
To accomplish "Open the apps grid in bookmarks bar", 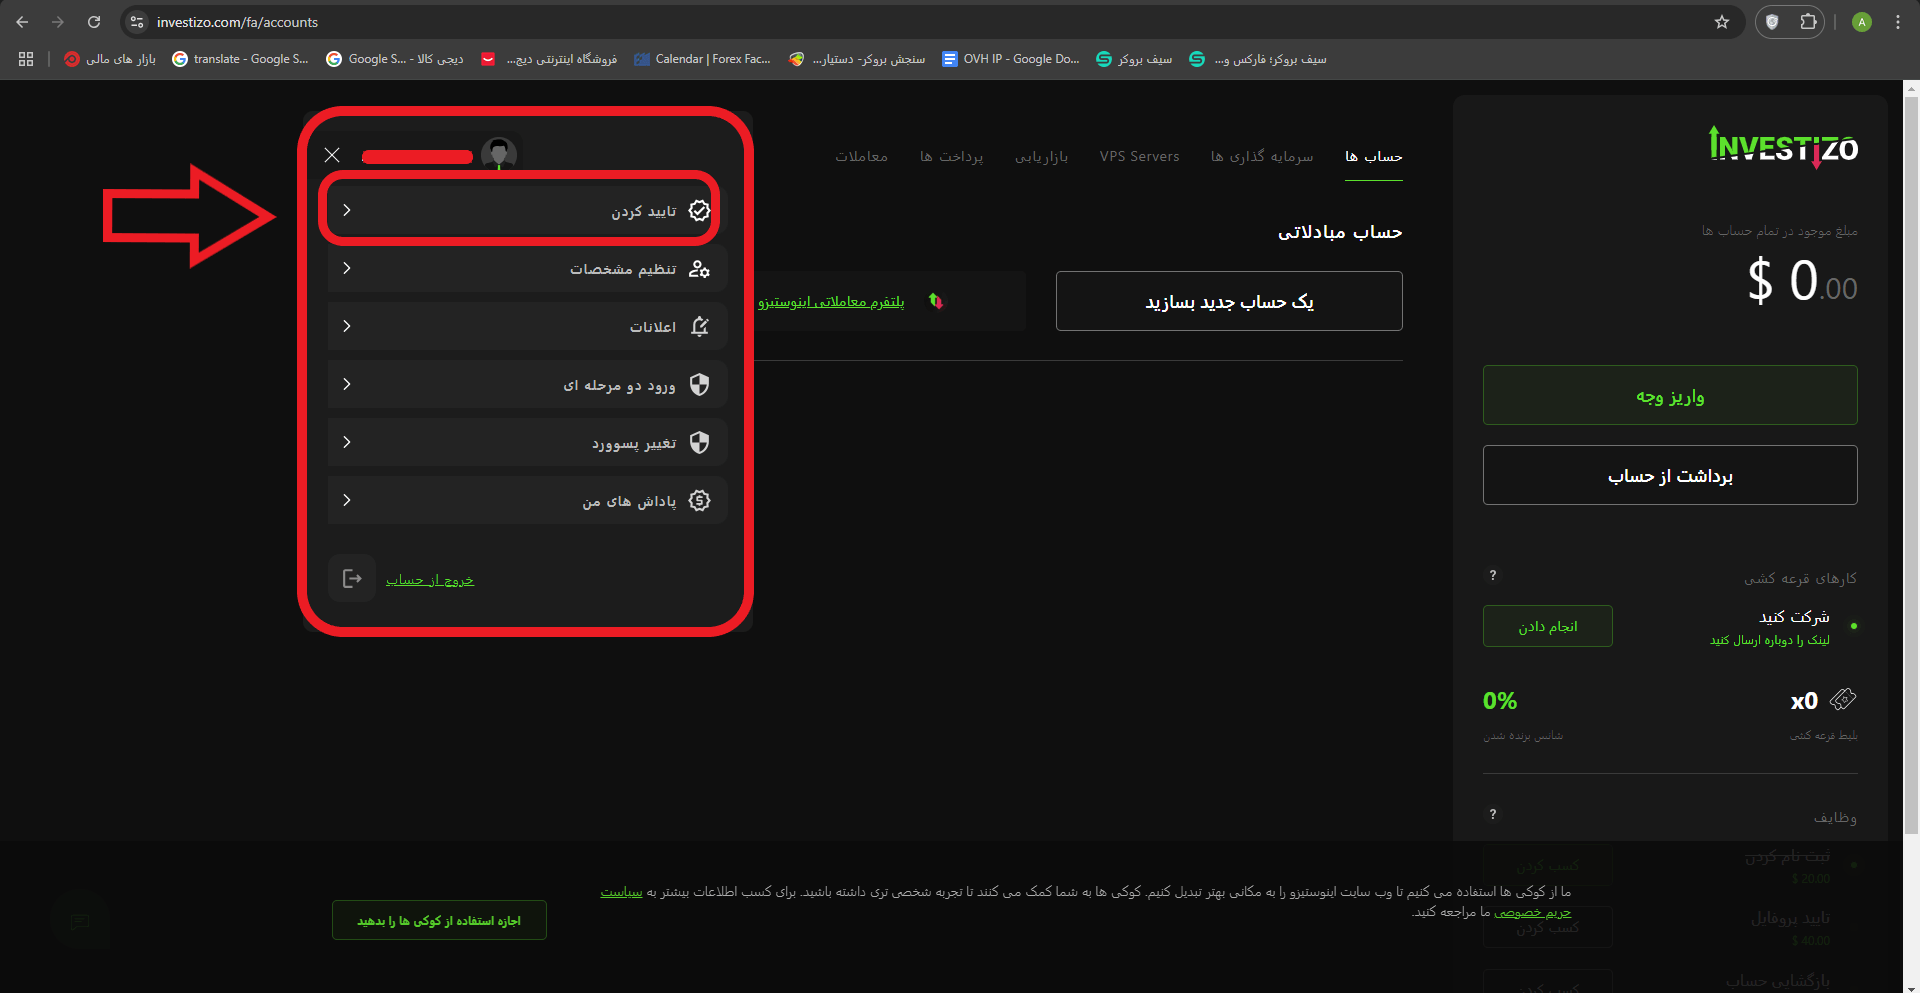I will [x=26, y=59].
